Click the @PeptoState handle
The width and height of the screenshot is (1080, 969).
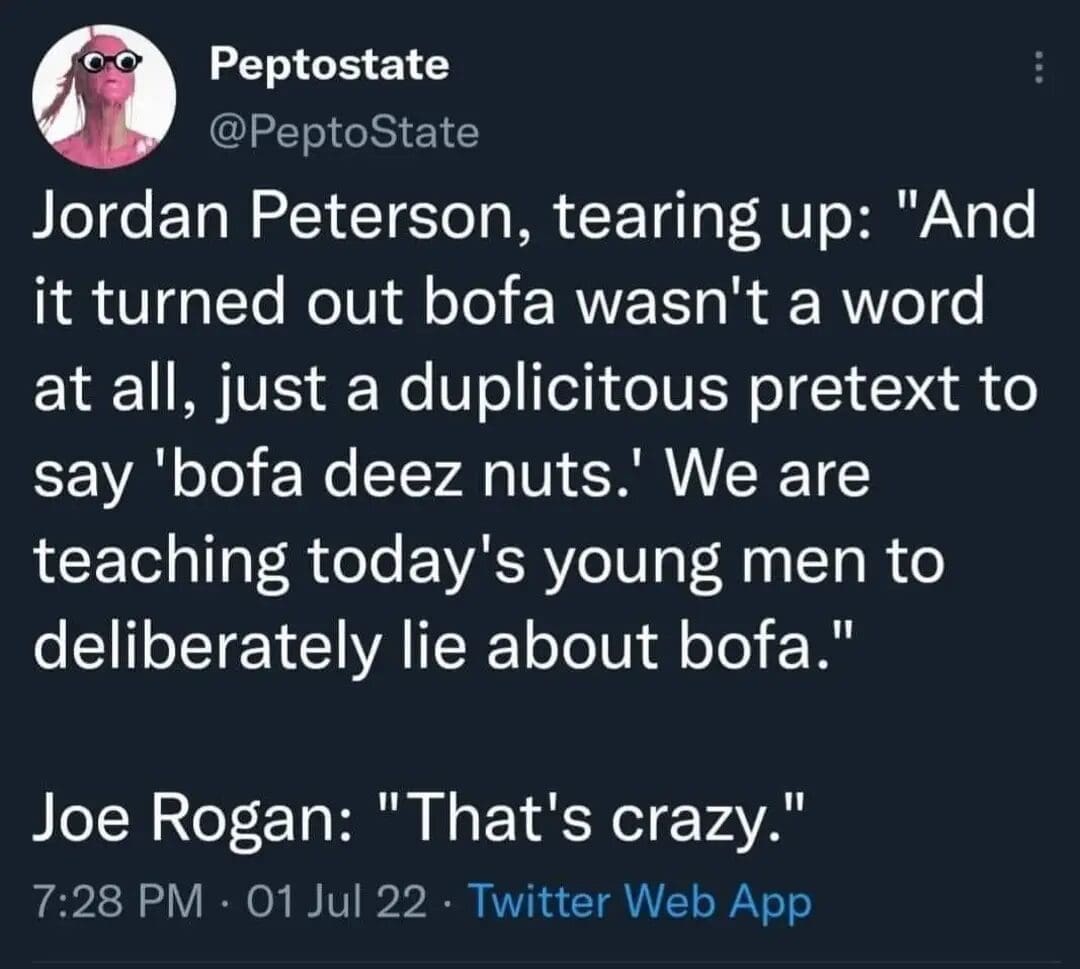344,132
